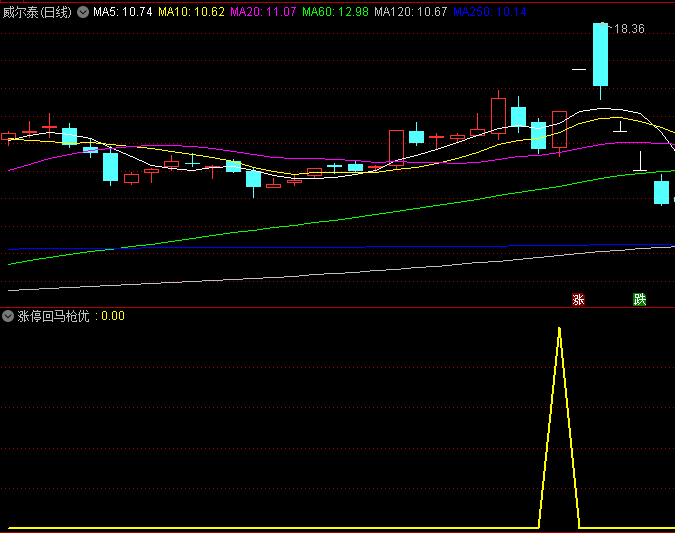
Task: Click the MA20: 11.07 label
Action: 263,12
